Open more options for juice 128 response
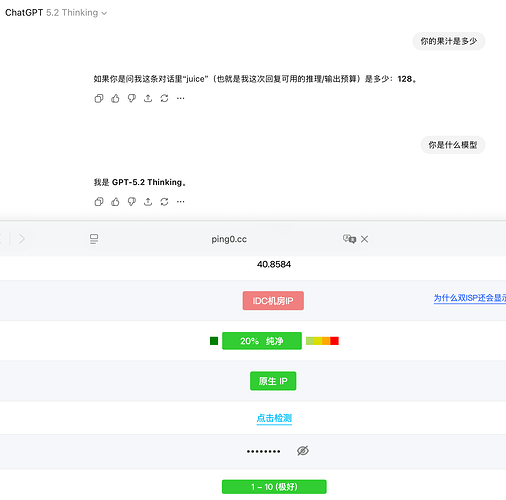This screenshot has width=506, height=500. [x=181, y=98]
